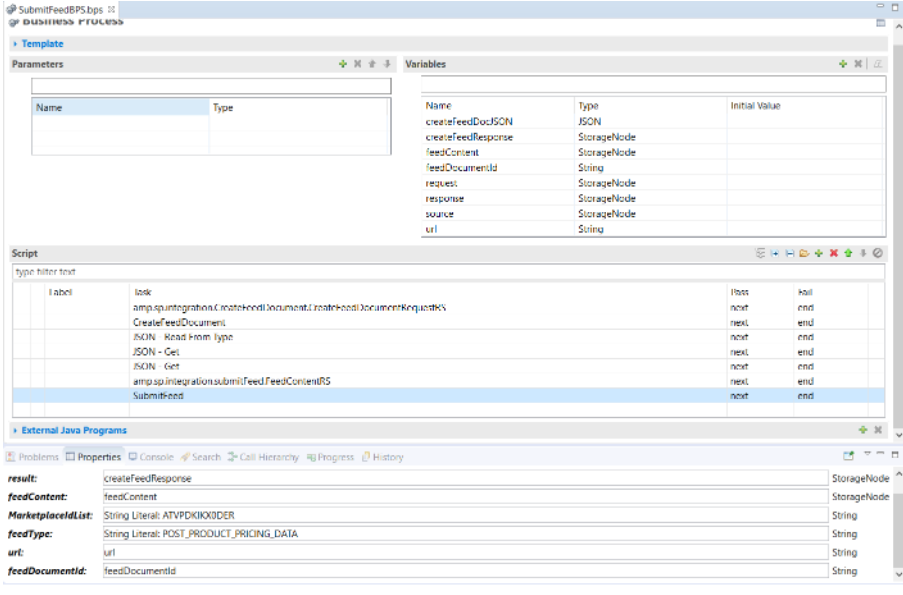Select the response variable row

coord(653,198)
